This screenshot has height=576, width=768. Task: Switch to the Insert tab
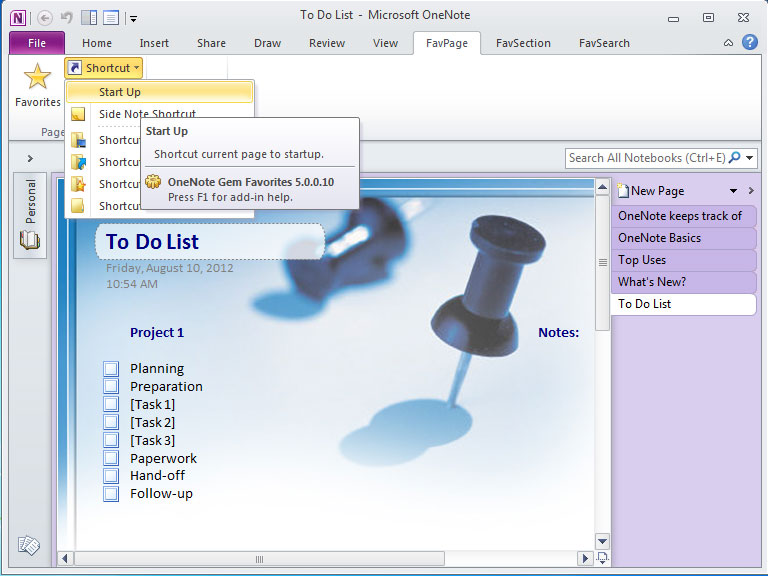pyautogui.click(x=154, y=43)
